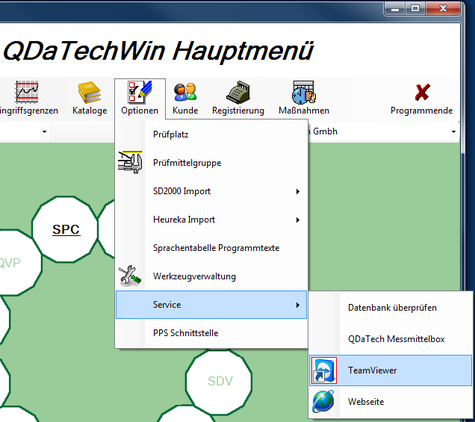The image size is (475, 422).
Task: Click the Maßnahmen label
Action: (x=304, y=110)
